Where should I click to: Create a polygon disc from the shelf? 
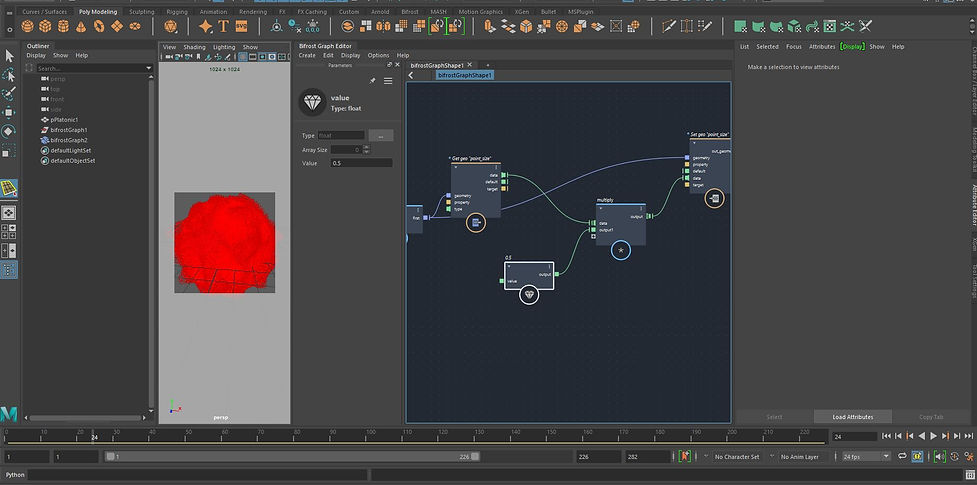(x=135, y=26)
